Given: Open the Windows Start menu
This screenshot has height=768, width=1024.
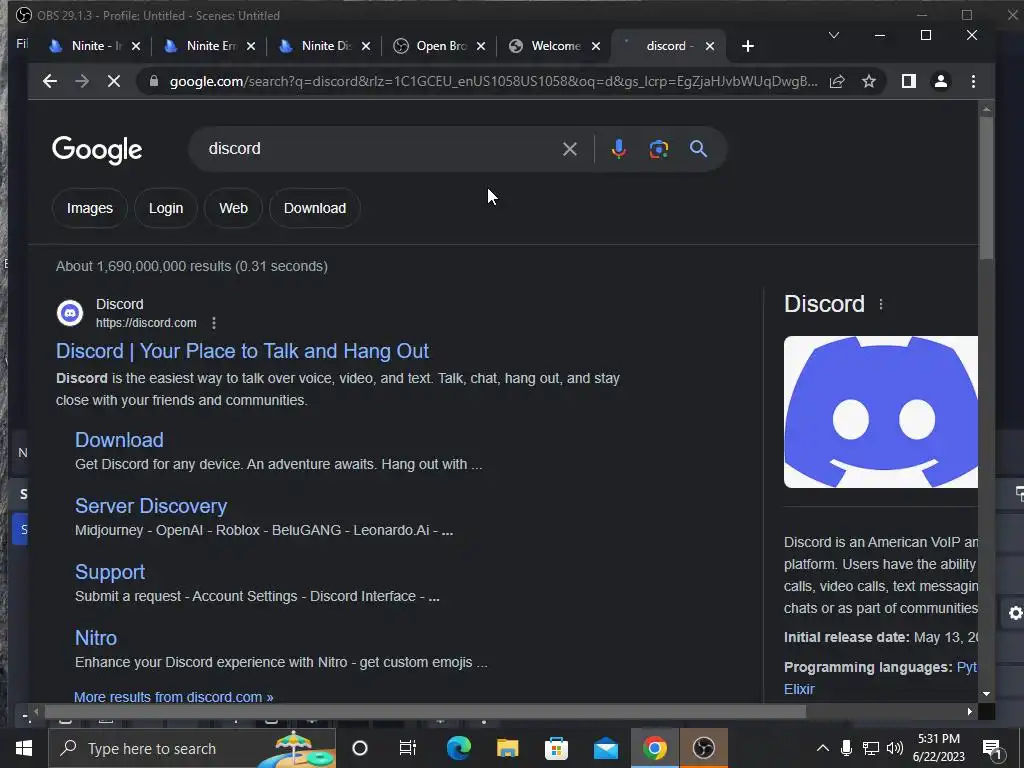Looking at the screenshot, I should pos(24,748).
